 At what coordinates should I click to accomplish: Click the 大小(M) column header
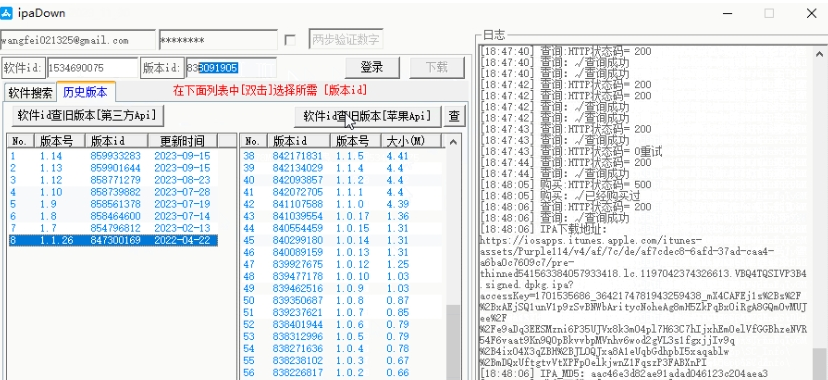coord(411,141)
